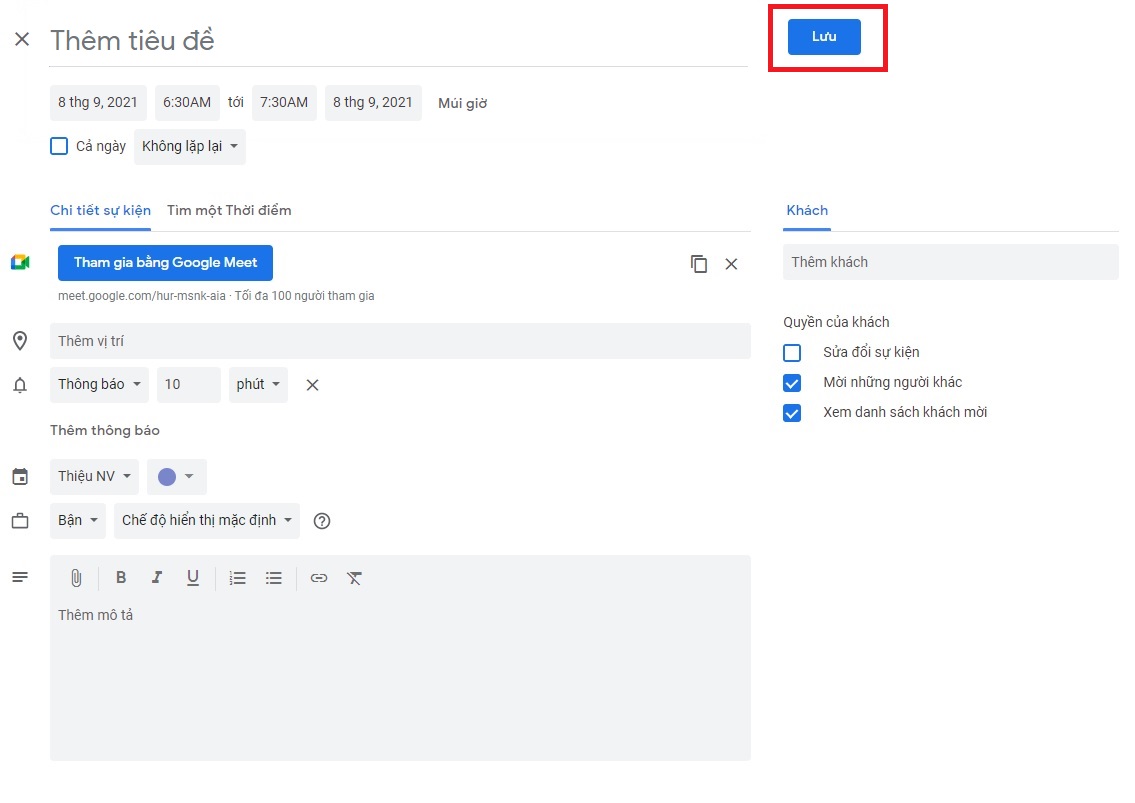Click the Quyền của khách label
Viewport: 1135px width, 803px height.
(x=836, y=322)
